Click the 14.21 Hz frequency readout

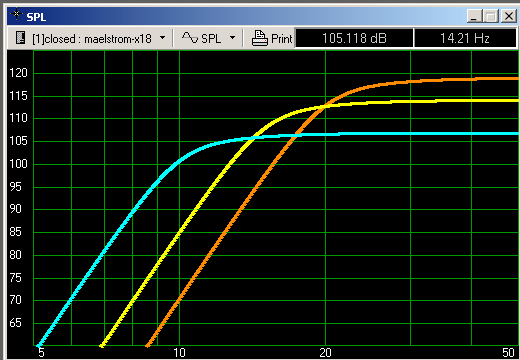(465, 38)
